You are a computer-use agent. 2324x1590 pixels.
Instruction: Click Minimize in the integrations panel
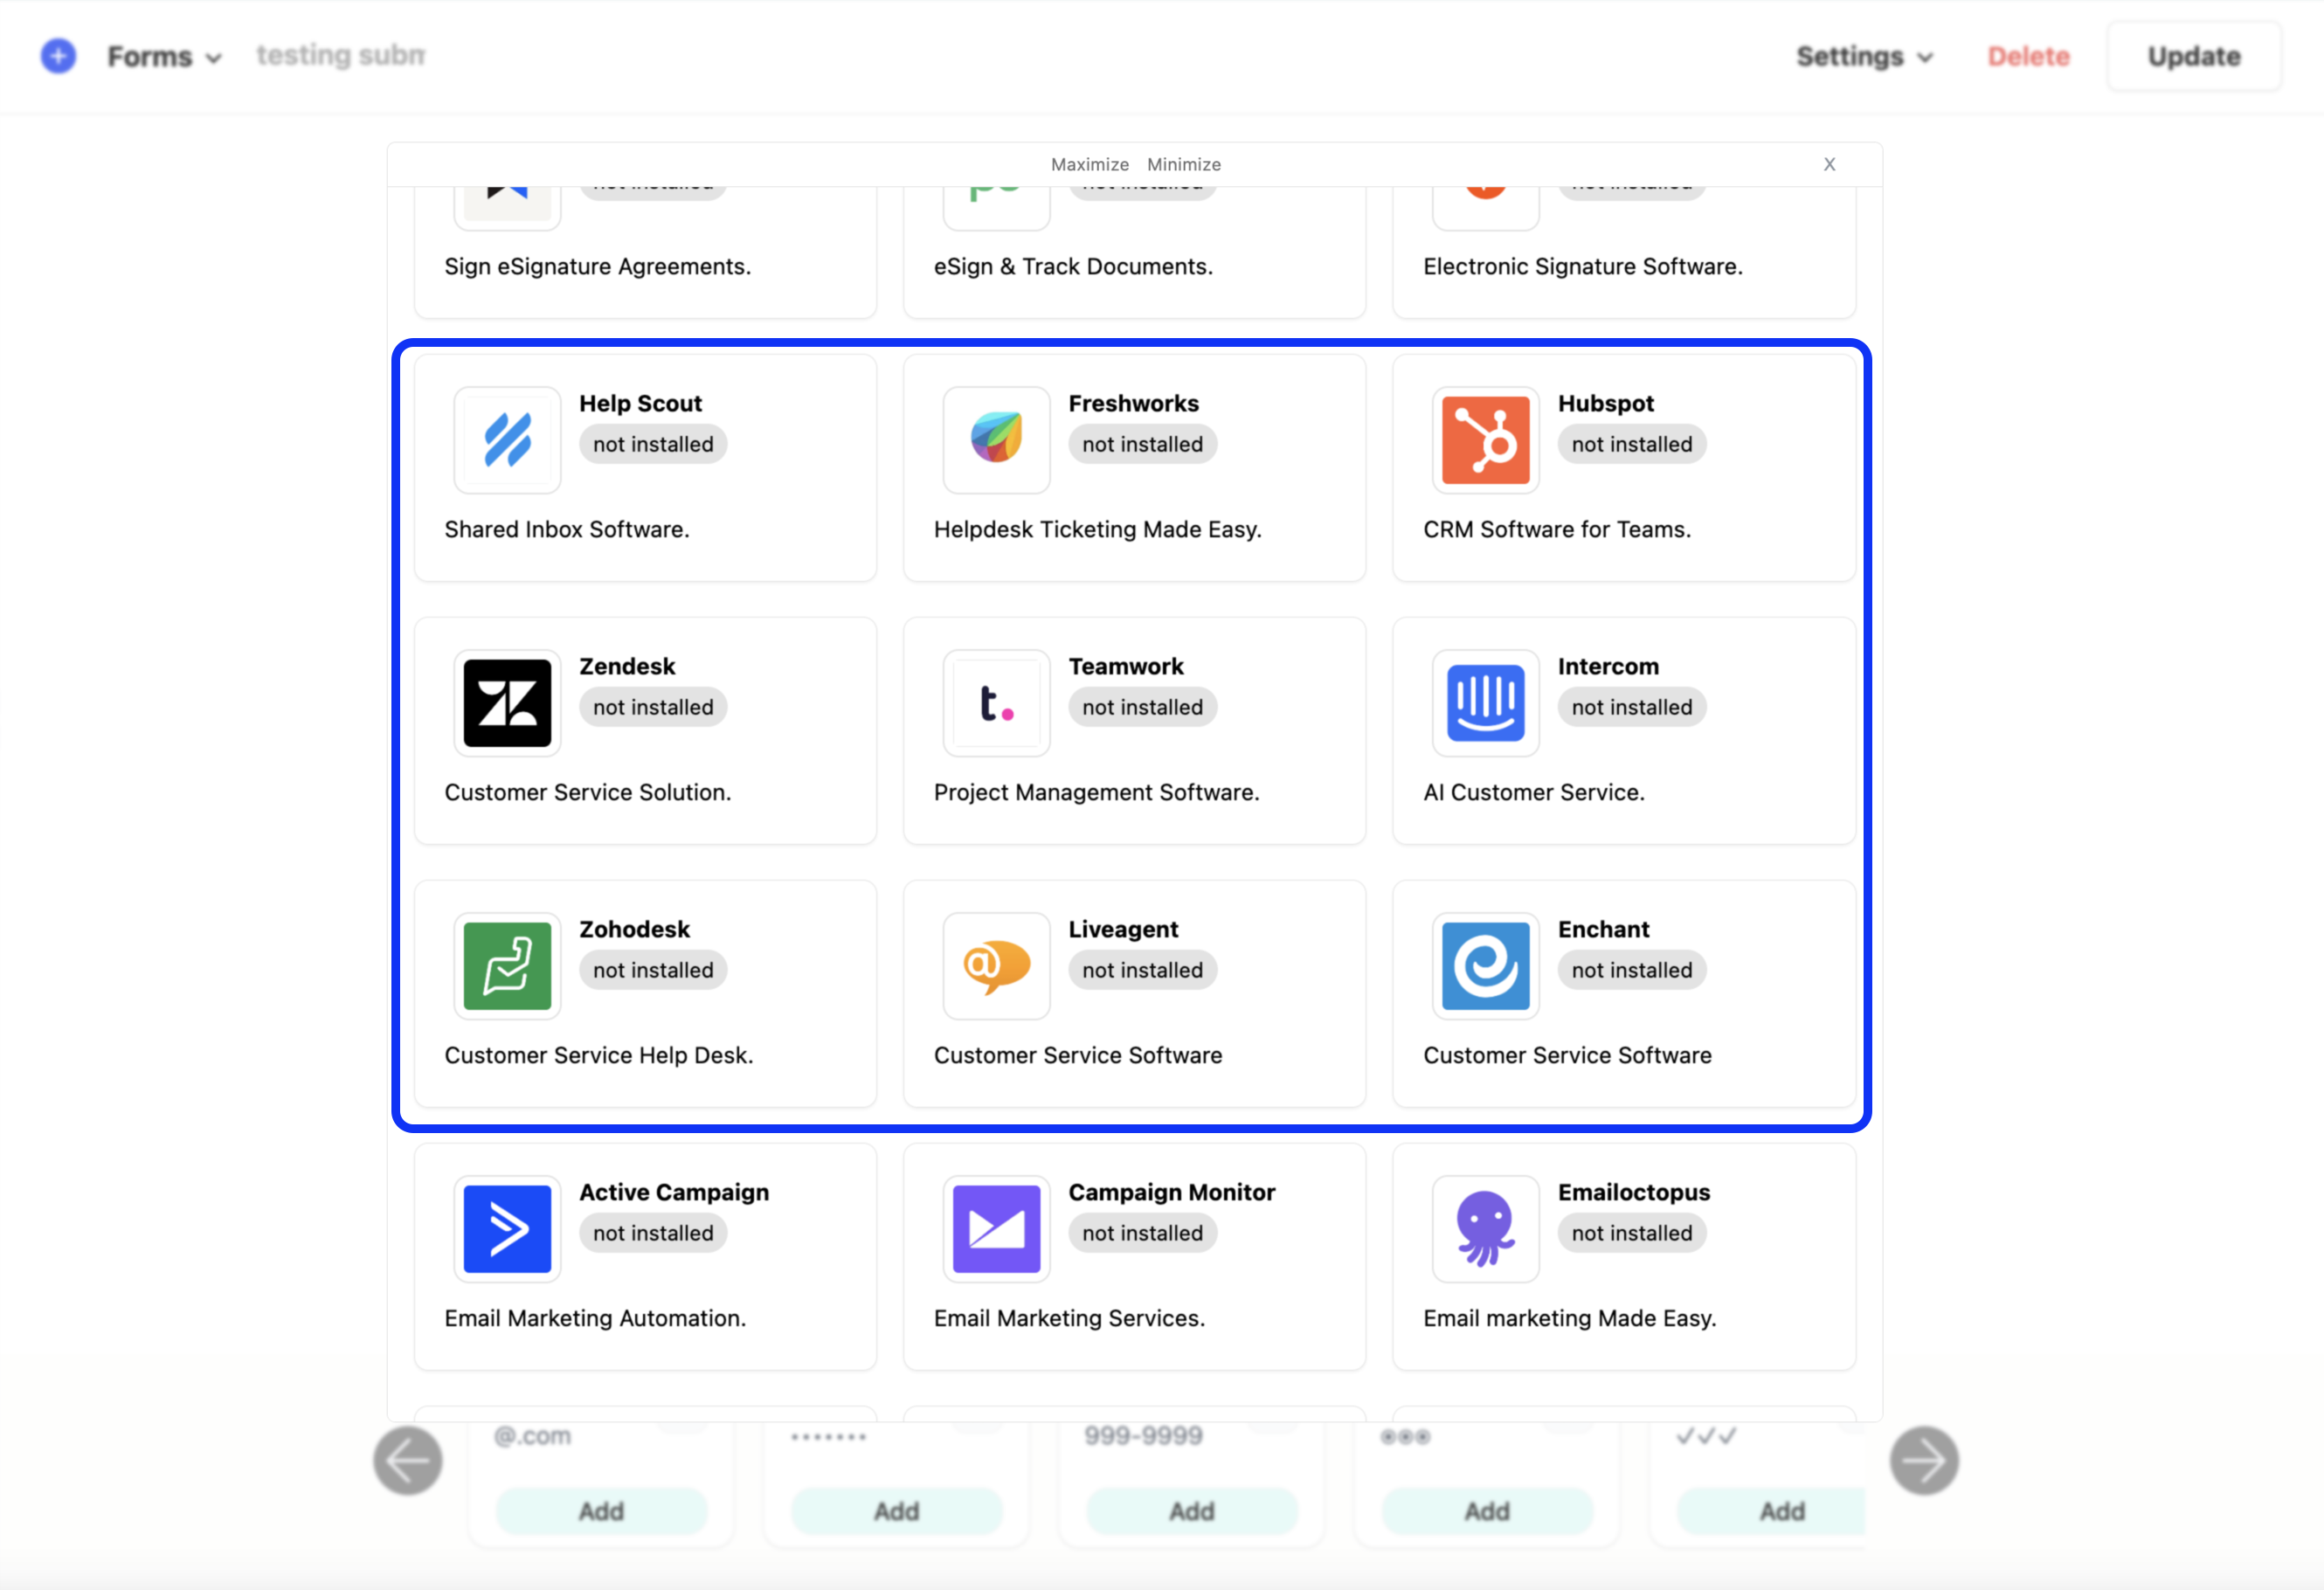(1184, 165)
